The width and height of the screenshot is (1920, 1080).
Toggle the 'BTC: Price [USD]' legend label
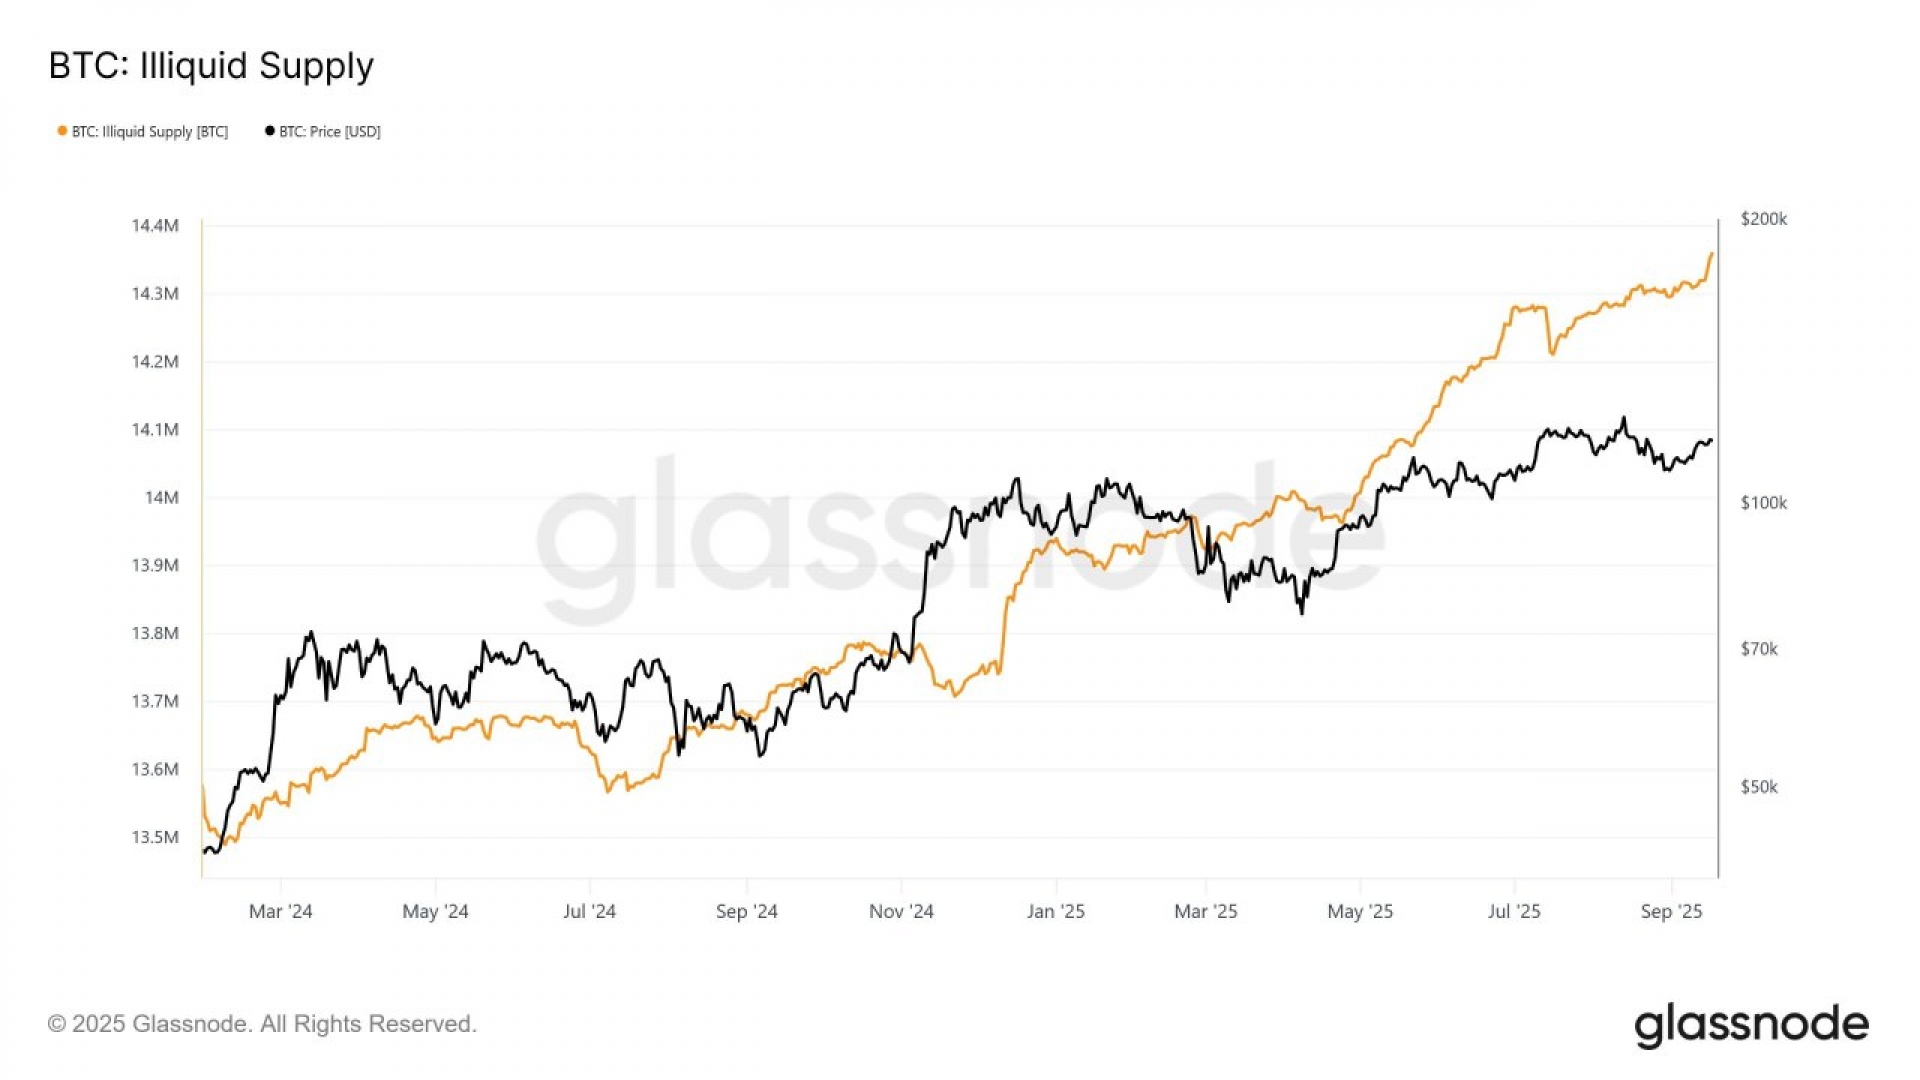click(x=330, y=132)
